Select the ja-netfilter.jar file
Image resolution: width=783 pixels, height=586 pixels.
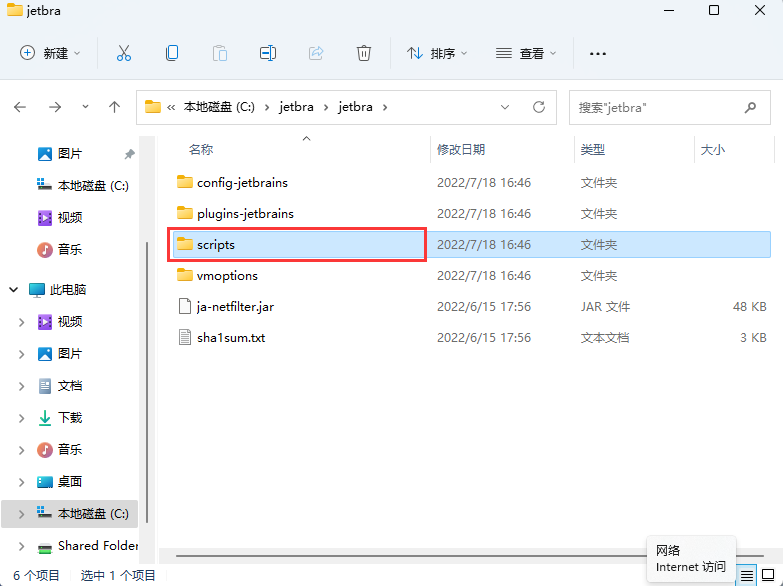[x=471, y=307]
